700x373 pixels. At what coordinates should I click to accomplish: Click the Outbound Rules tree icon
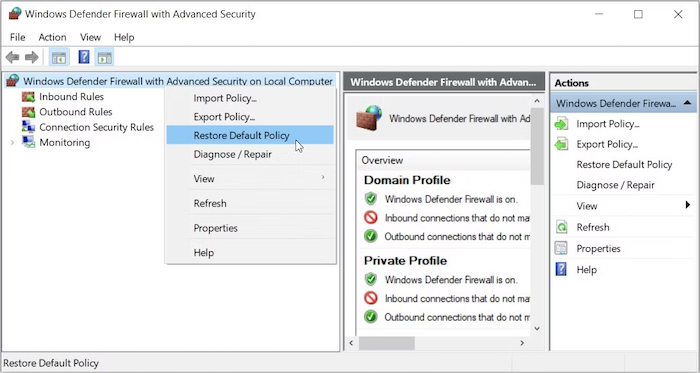tap(29, 112)
